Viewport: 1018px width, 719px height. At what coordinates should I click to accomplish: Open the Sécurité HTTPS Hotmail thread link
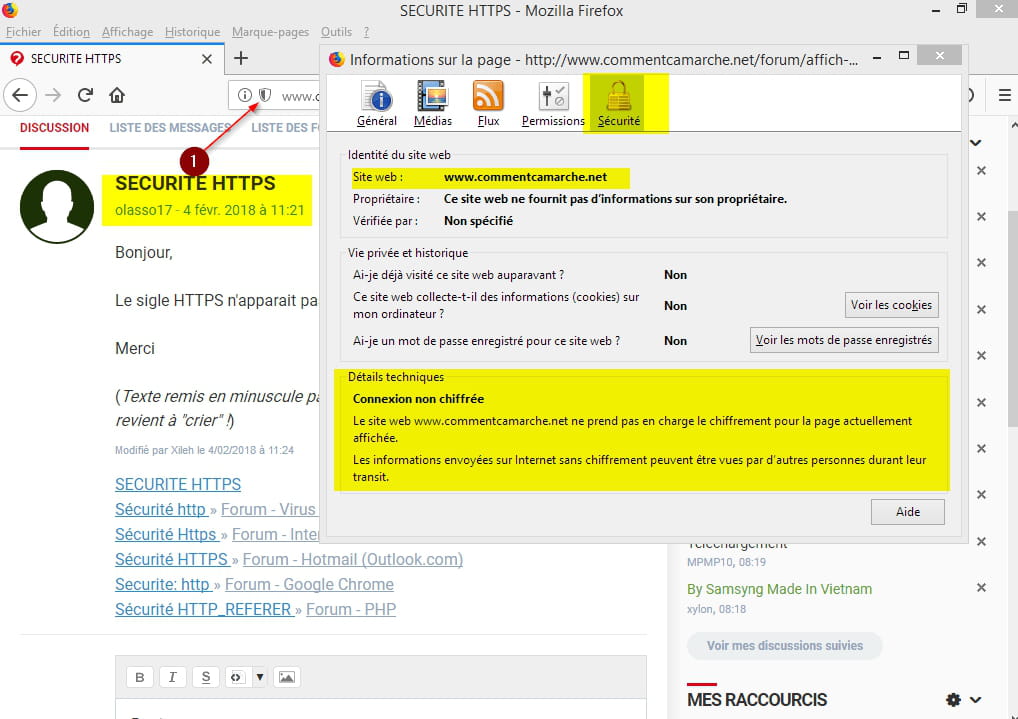[172, 560]
